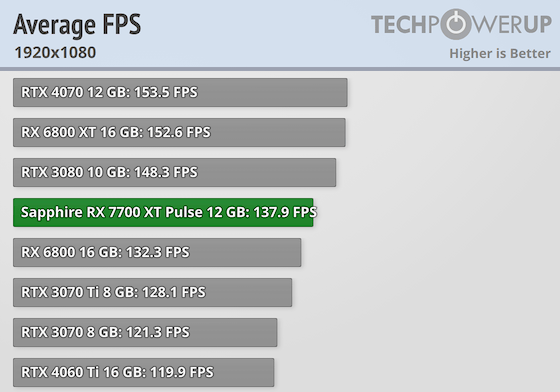Click the 128.1 FPS value text
This screenshot has height=392, width=560.
click(174, 292)
